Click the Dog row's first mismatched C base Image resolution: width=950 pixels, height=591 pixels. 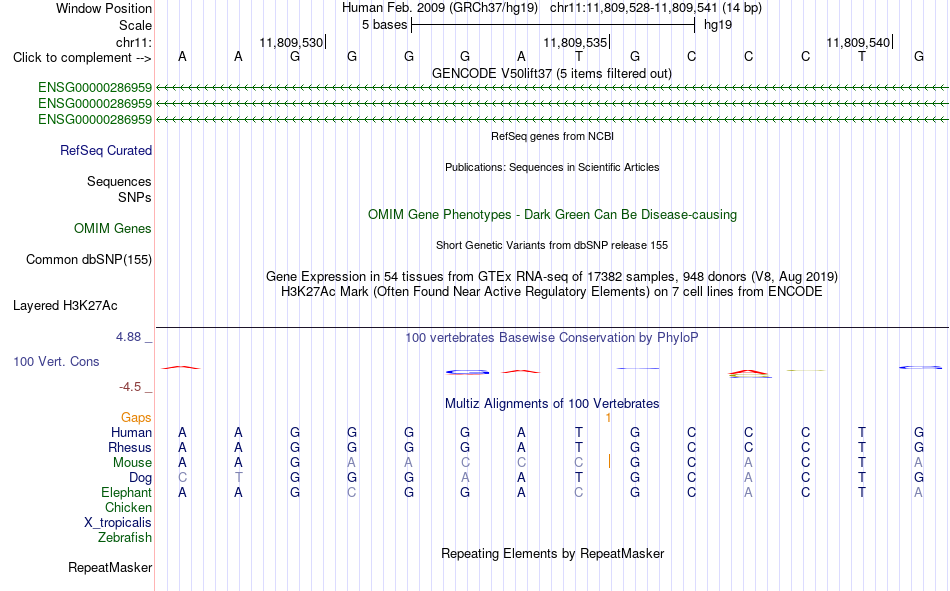click(x=182, y=478)
